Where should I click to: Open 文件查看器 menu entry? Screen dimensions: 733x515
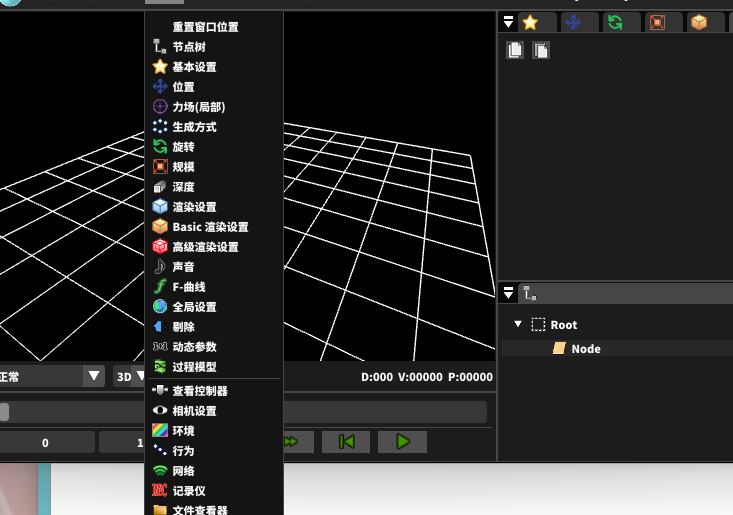pos(200,510)
